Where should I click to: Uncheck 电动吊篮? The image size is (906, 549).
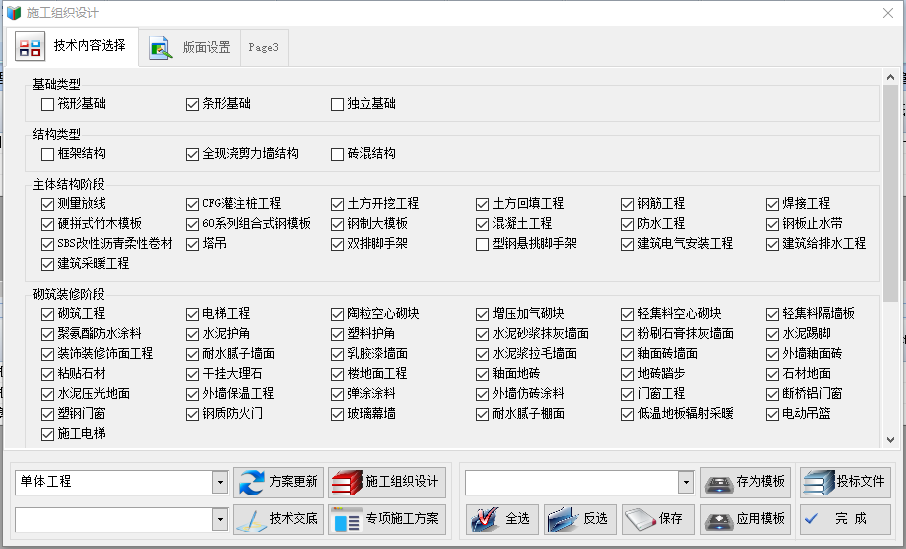[x=773, y=414]
